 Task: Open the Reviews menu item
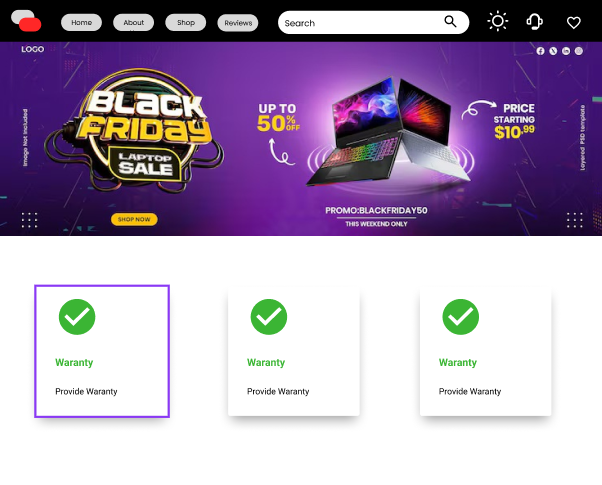click(238, 22)
